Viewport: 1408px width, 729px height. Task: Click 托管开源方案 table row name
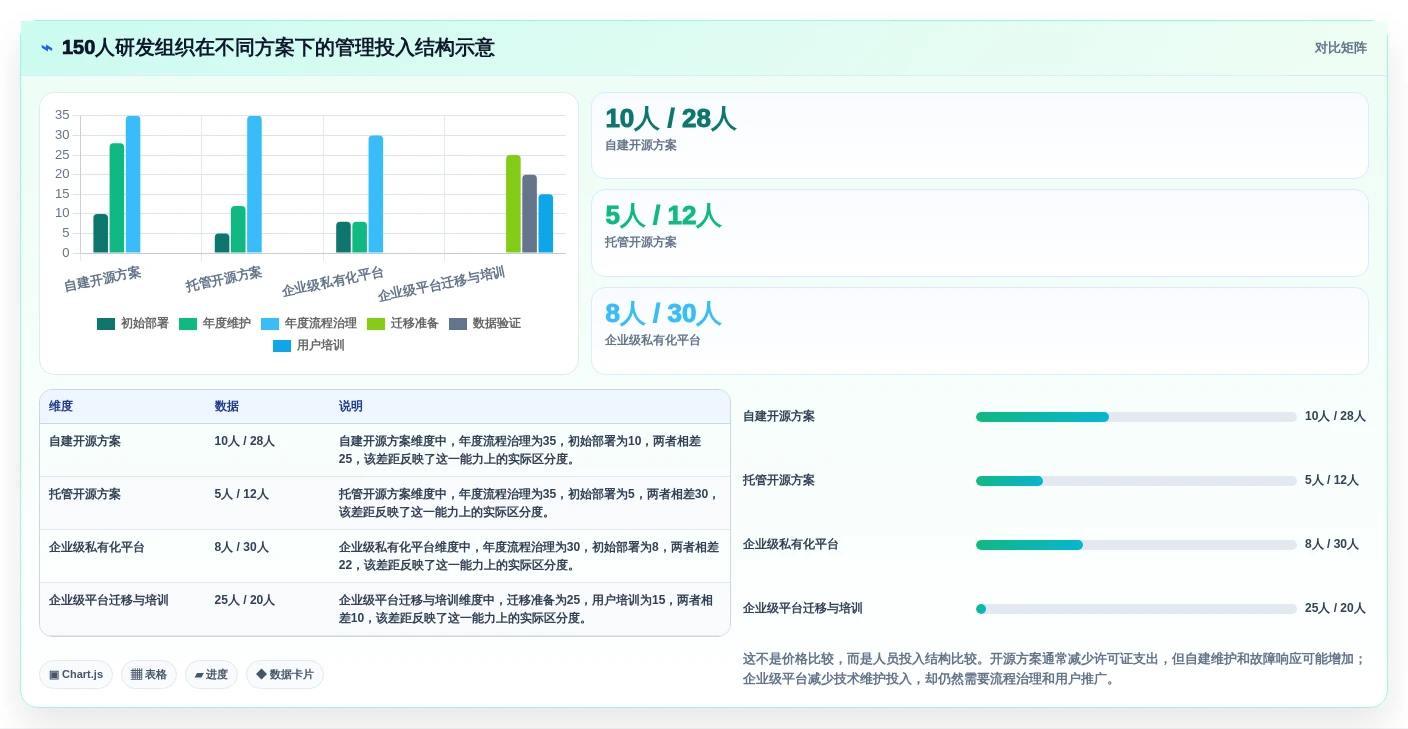pyautogui.click(x=85, y=494)
